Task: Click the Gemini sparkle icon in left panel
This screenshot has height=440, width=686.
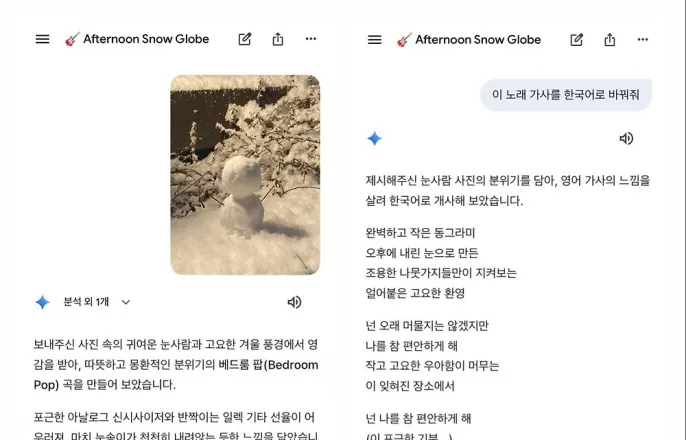Action: (42, 302)
